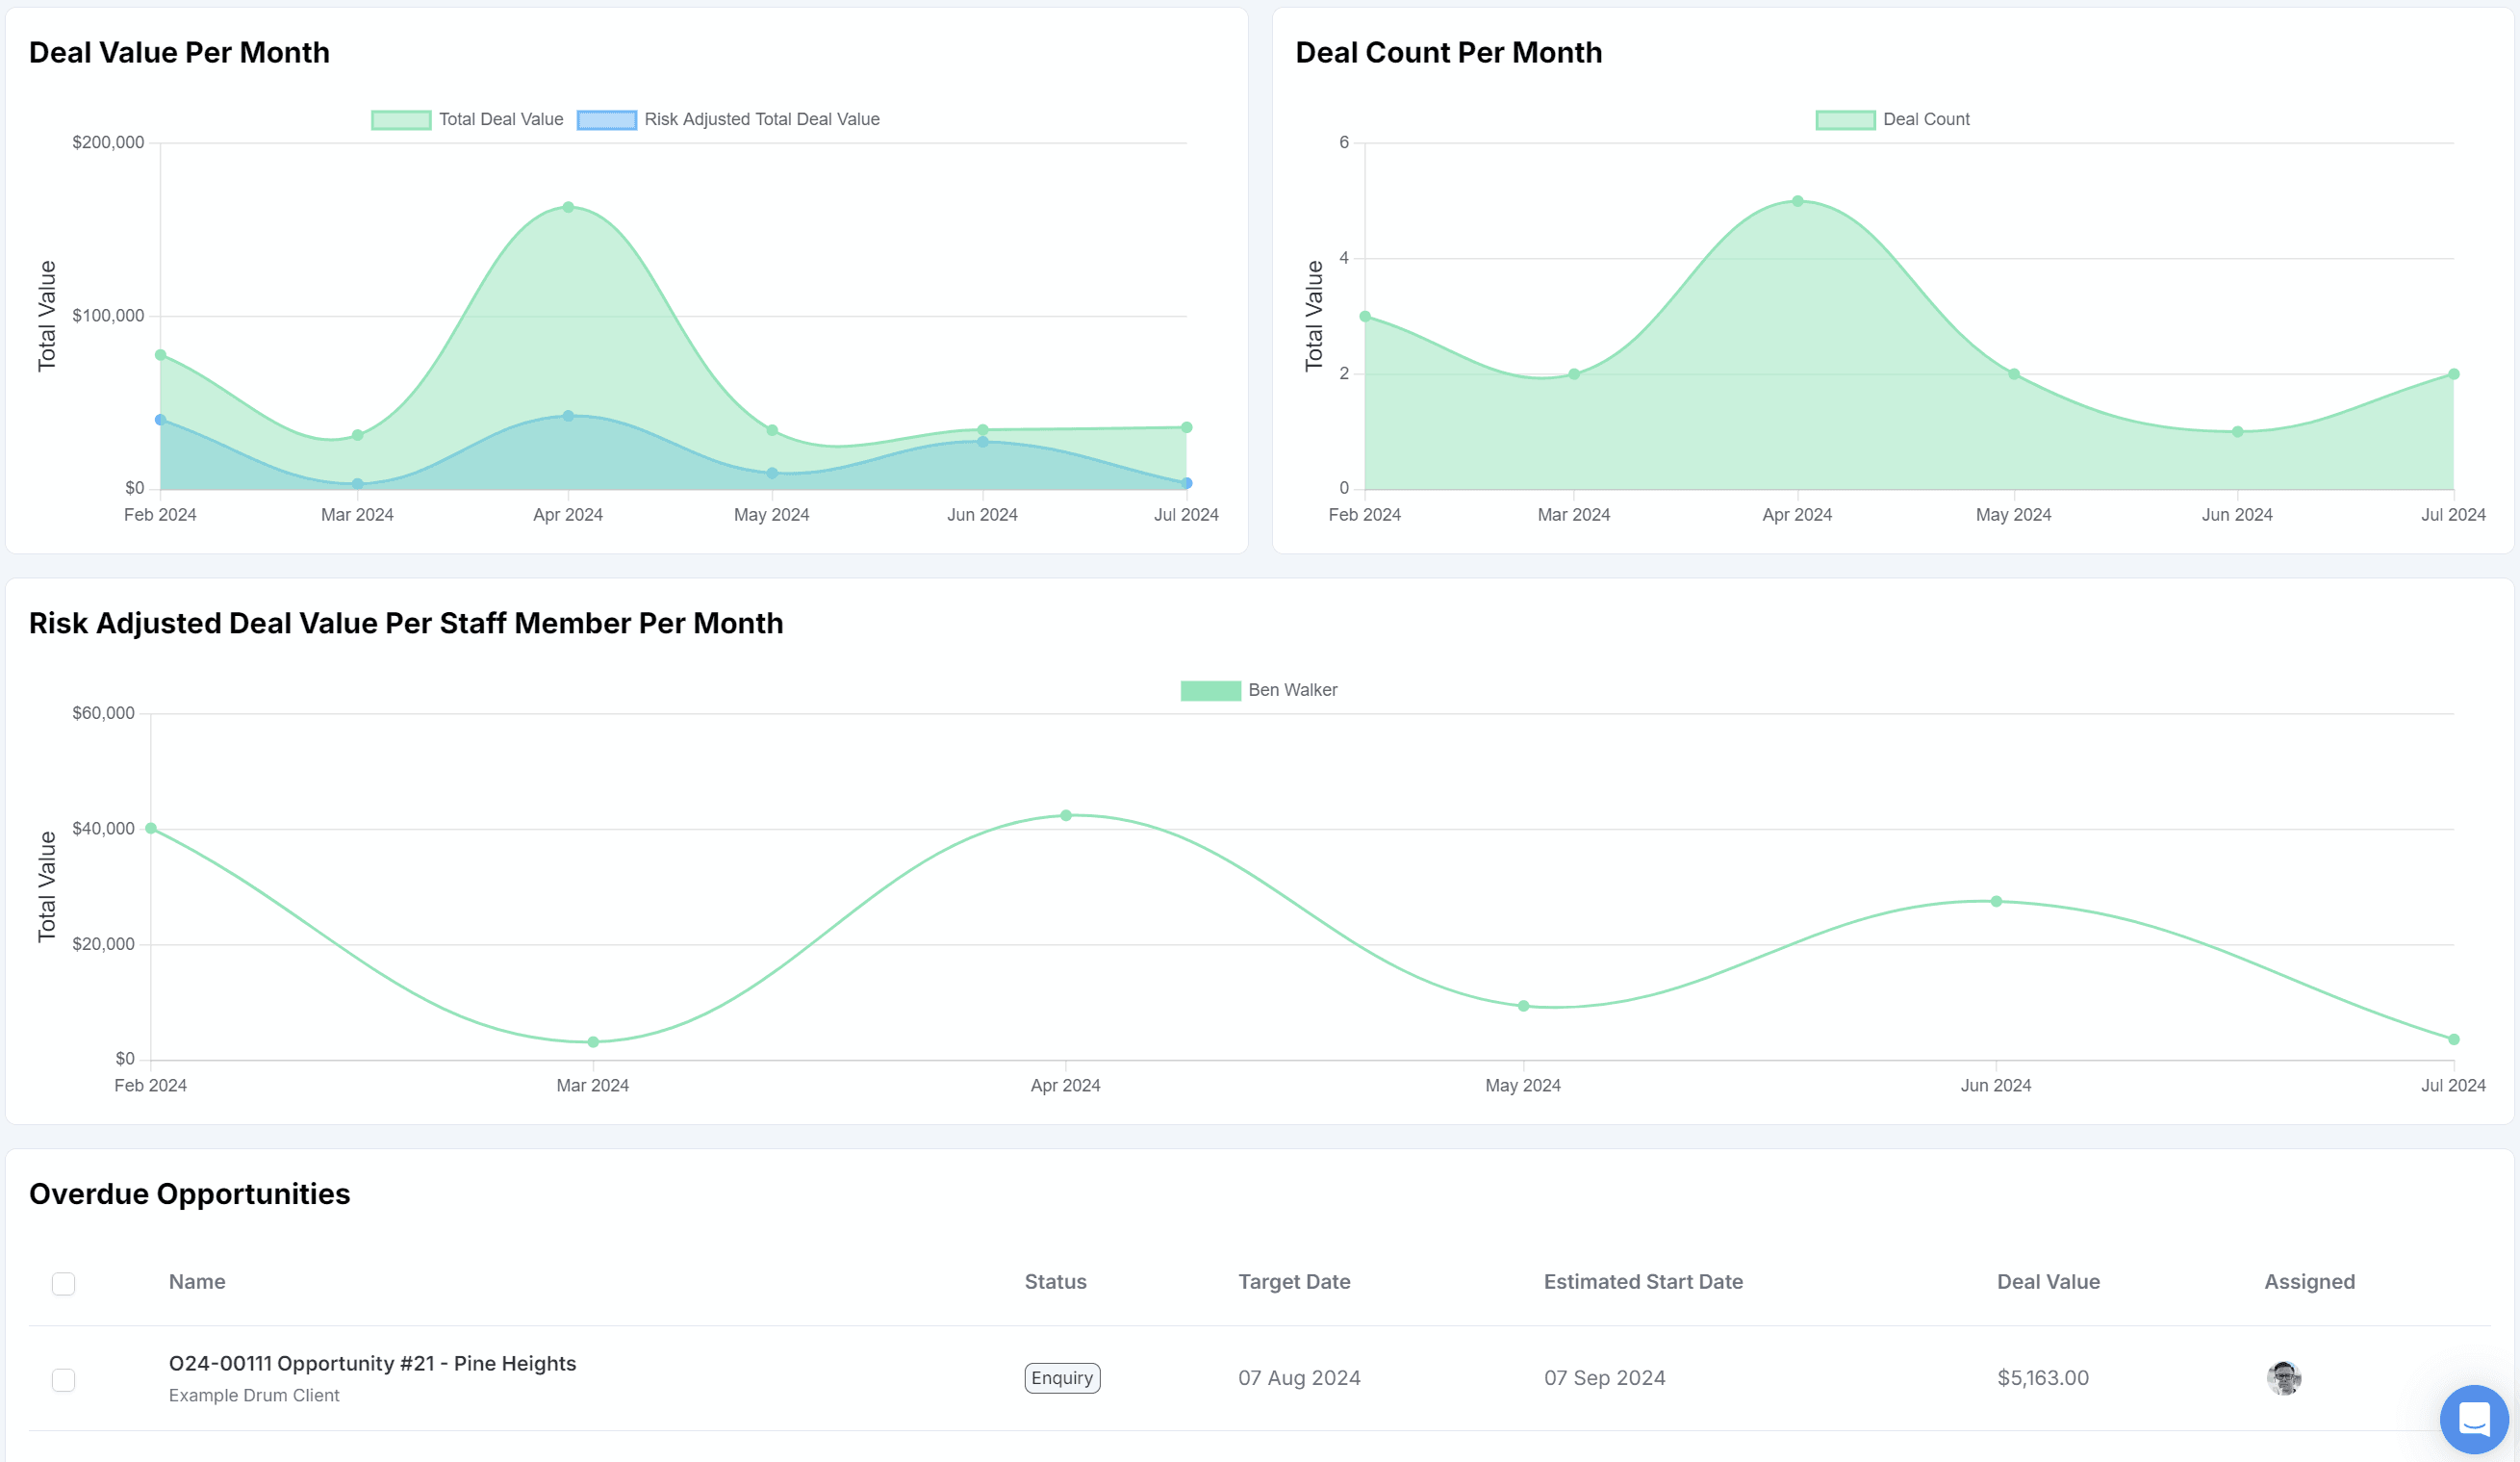The image size is (2520, 1462).
Task: Open O24-00111 Opportunity #21 - Pine Heights
Action: point(372,1363)
